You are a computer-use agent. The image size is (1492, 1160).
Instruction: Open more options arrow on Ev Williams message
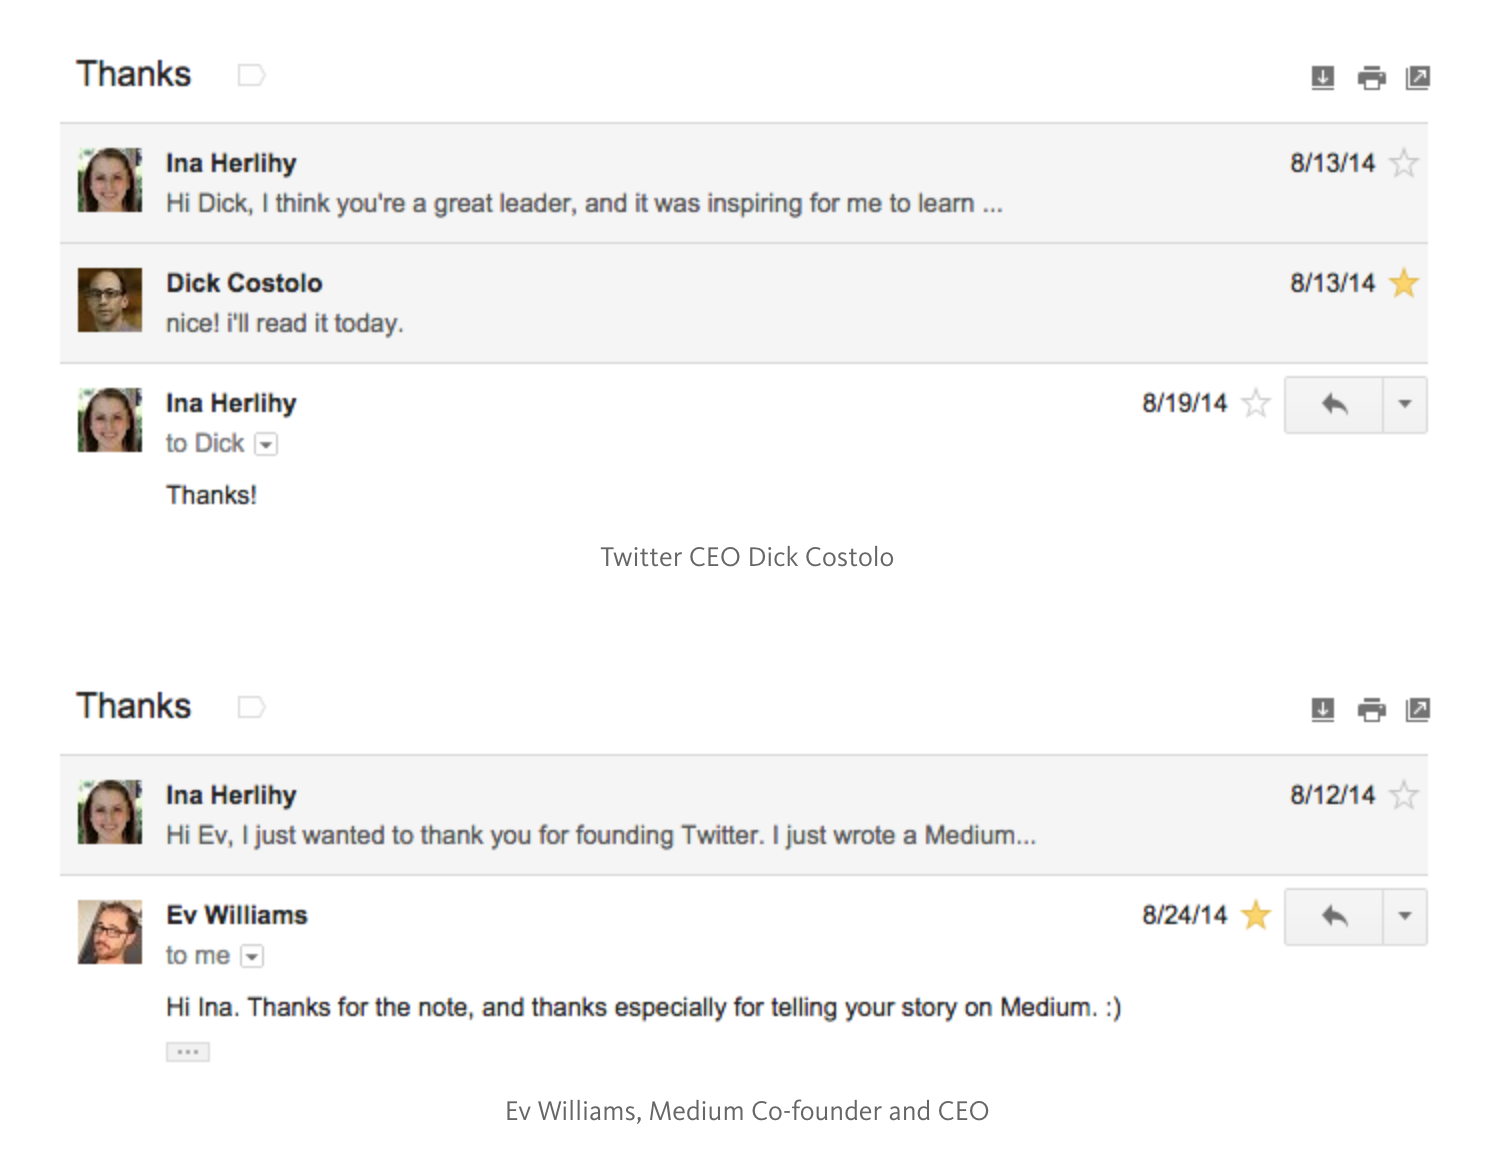[1405, 917]
